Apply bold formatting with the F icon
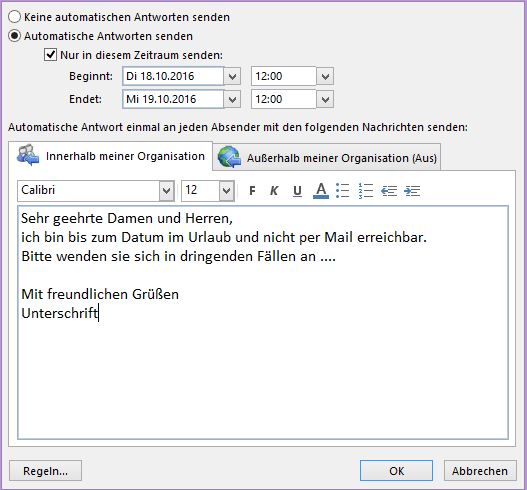The image size is (527, 490). coord(252,191)
